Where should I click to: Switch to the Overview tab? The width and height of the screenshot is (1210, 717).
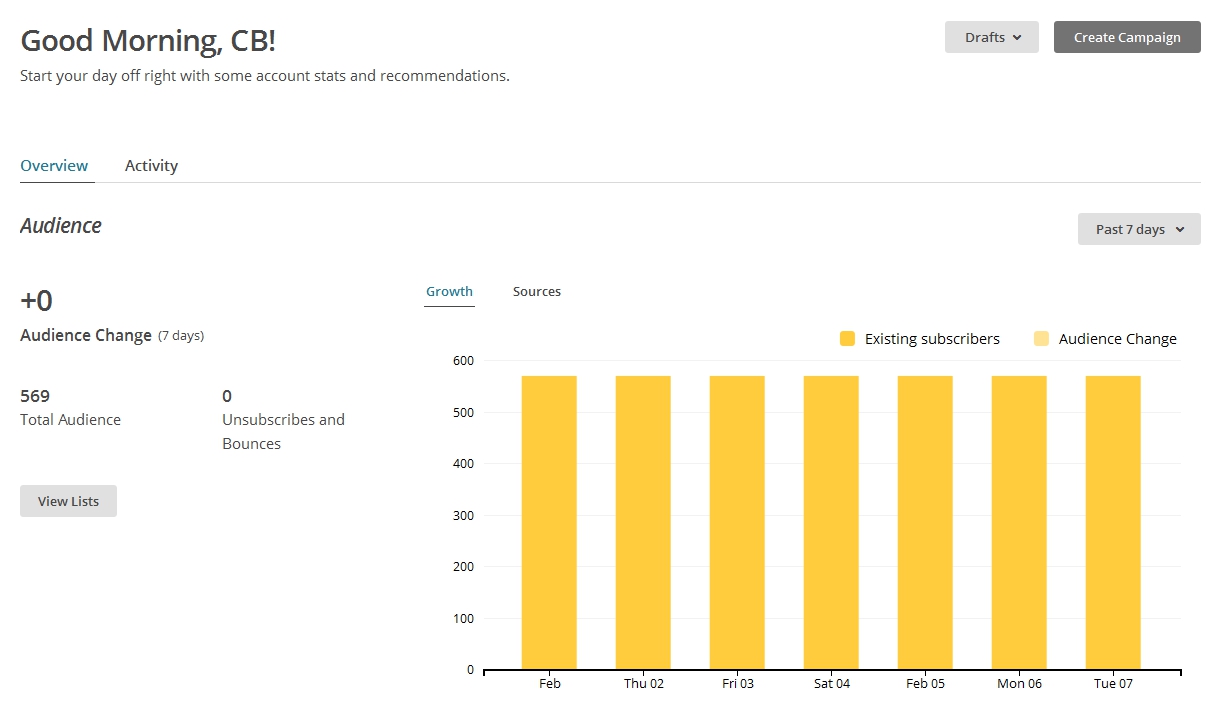(54, 166)
